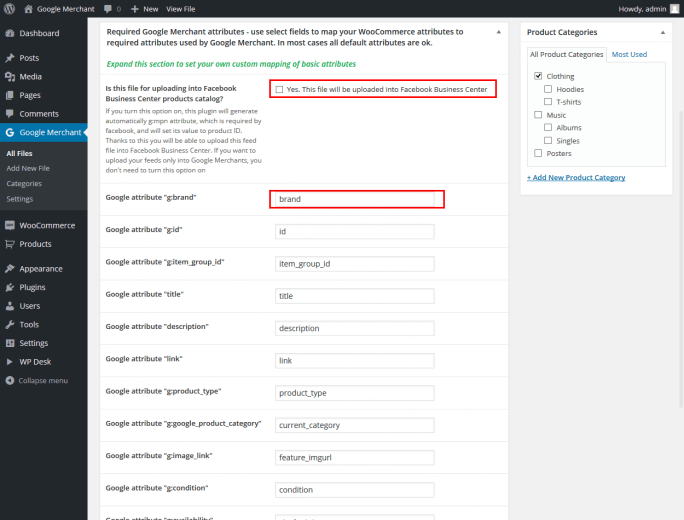The image size is (684, 520).
Task: Open the g:google_product_category dropdown
Action: coord(355,425)
